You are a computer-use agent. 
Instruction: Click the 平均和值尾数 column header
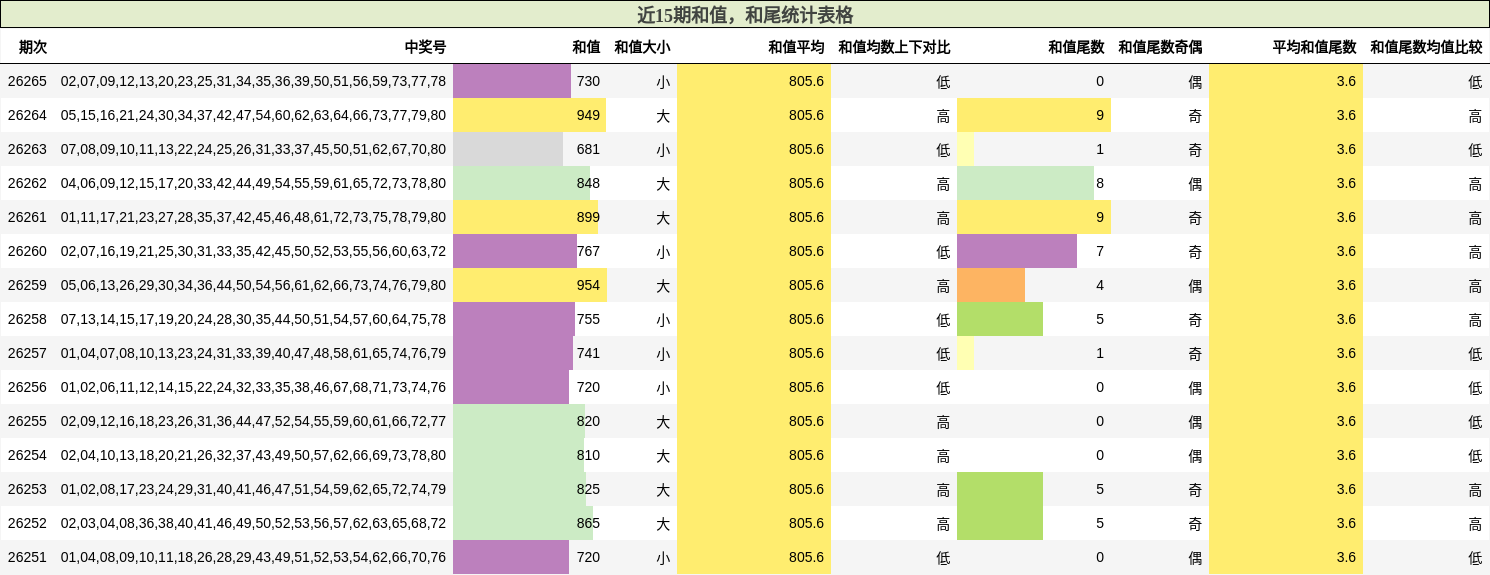[1314, 47]
